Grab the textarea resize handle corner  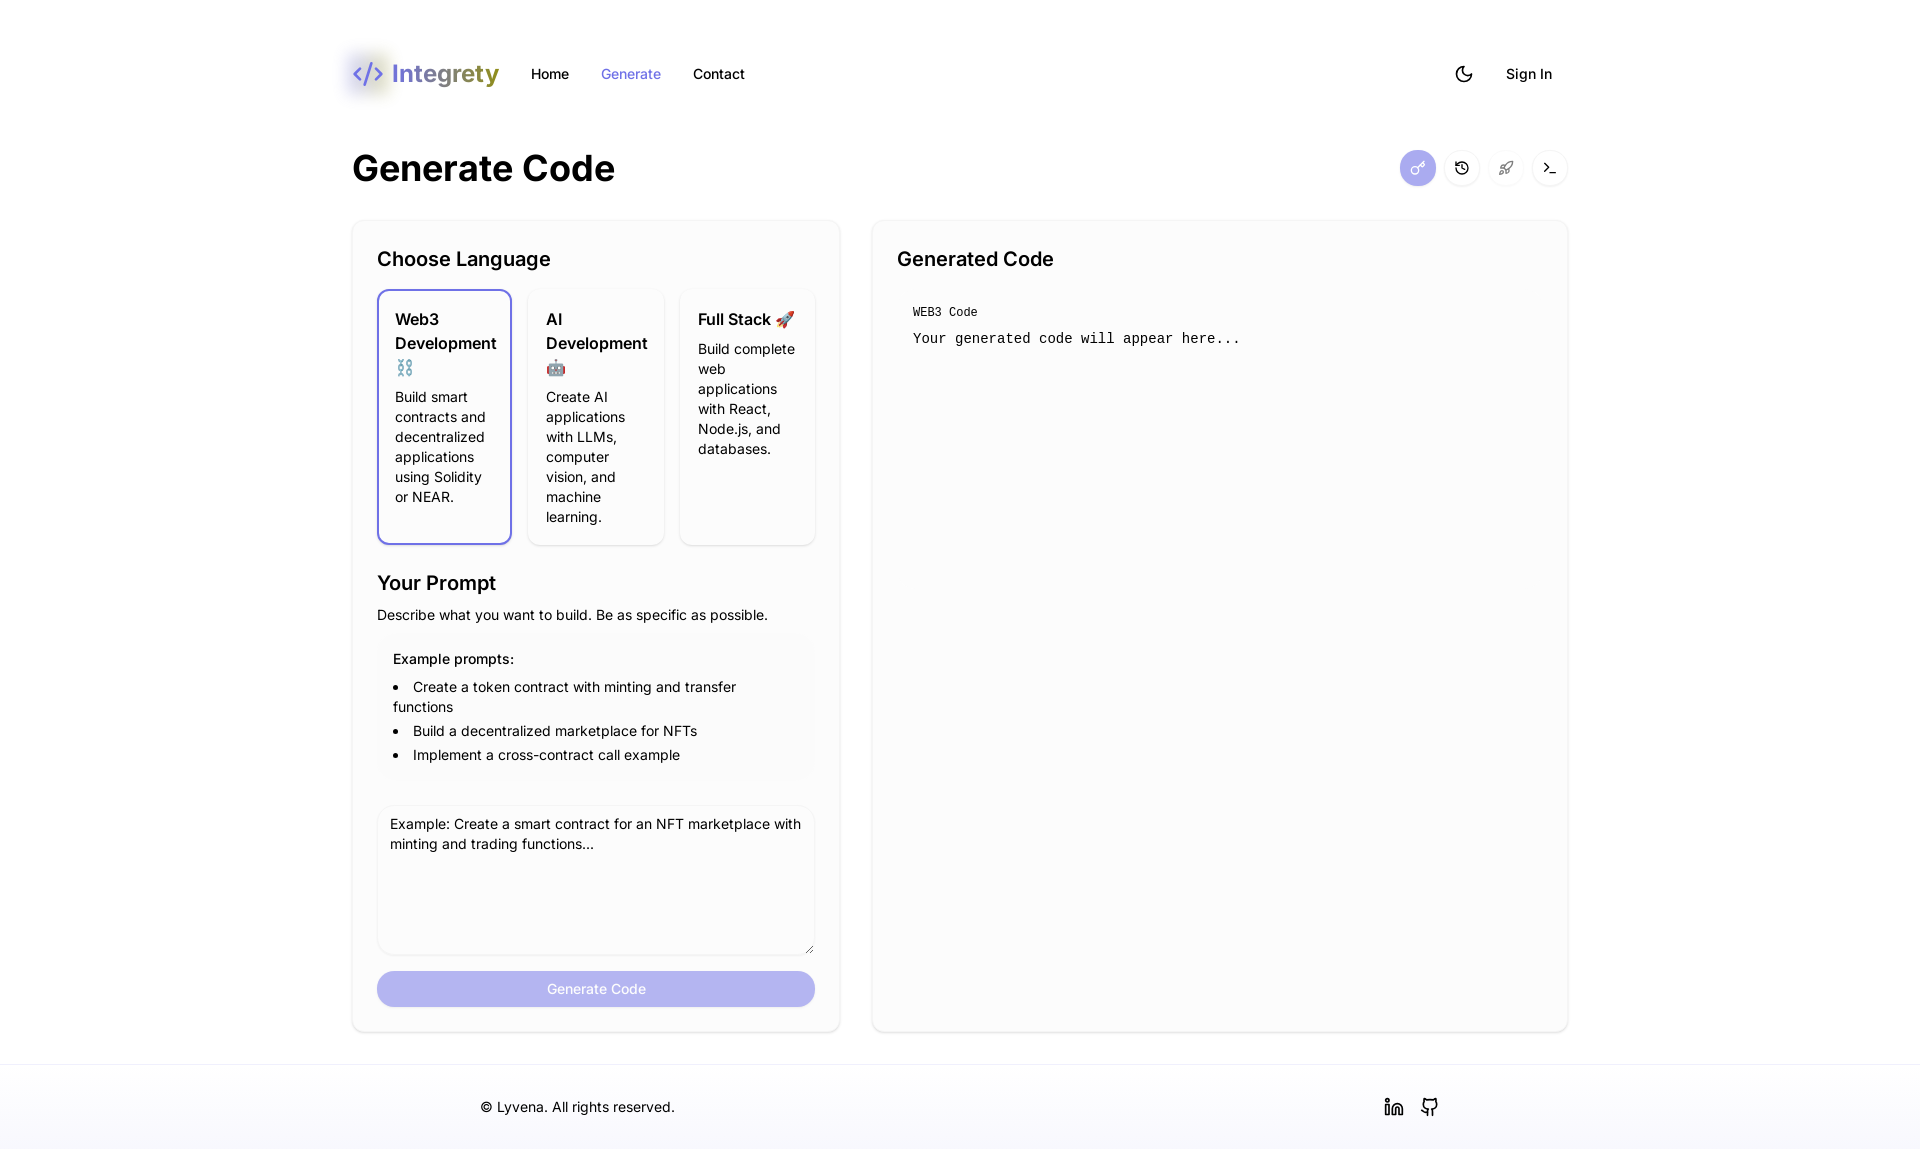[x=809, y=948]
